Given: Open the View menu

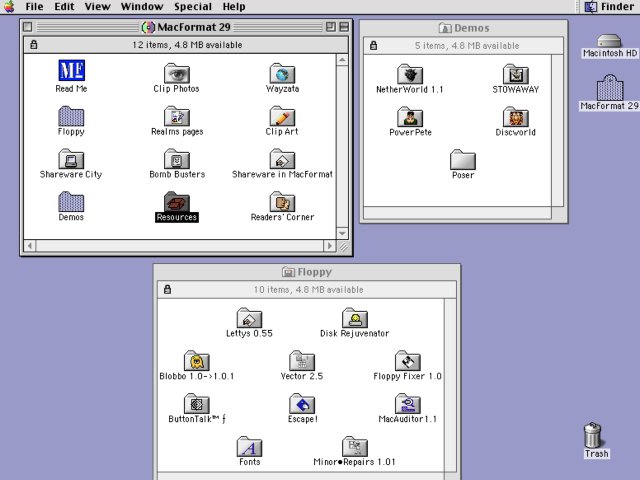Looking at the screenshot, I should [x=98, y=7].
